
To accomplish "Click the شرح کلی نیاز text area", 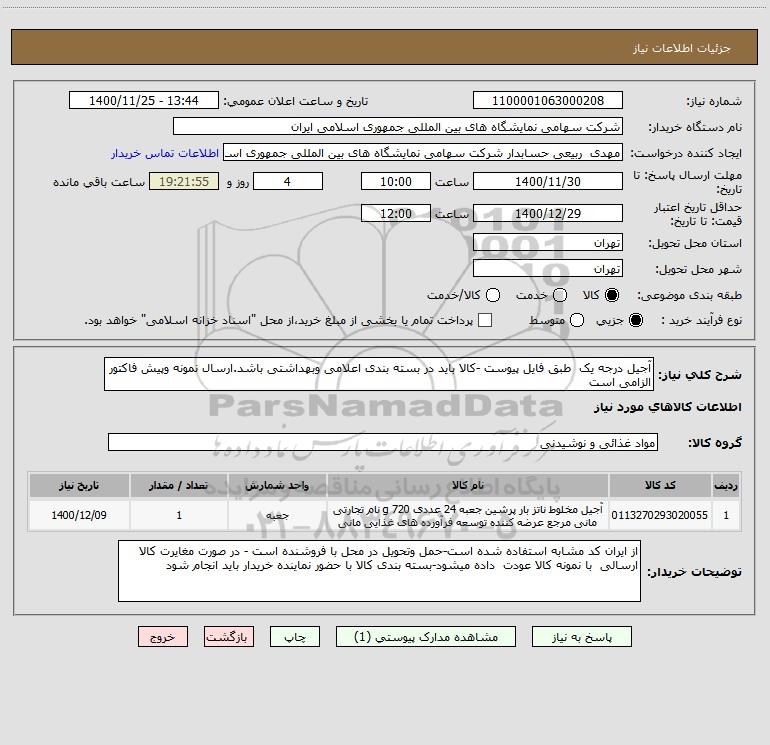I will click(x=379, y=375).
